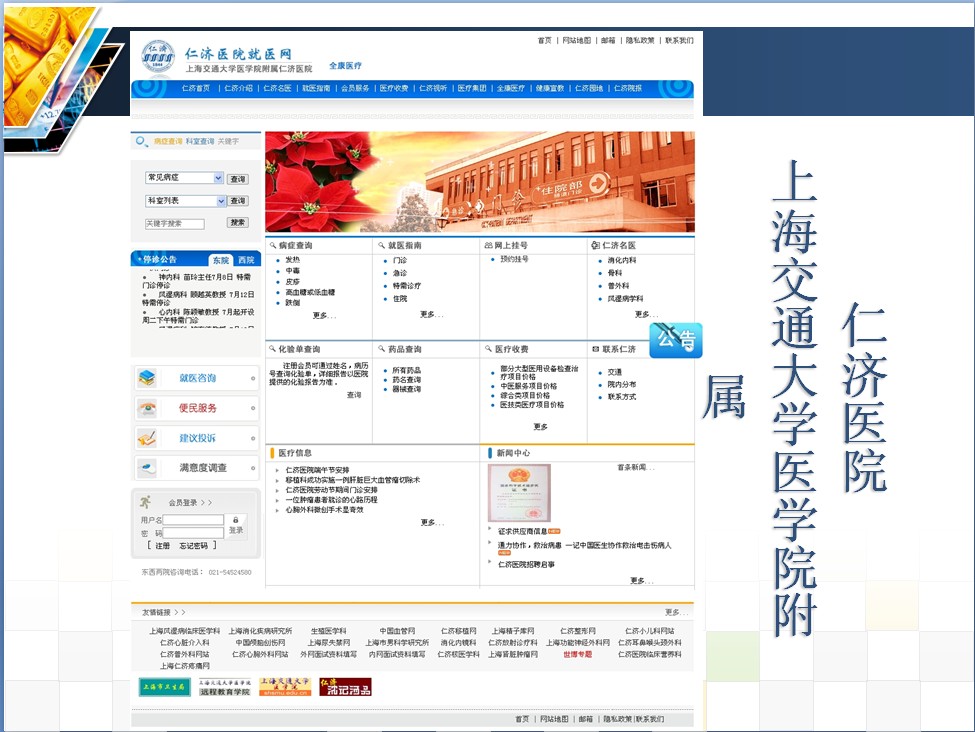Select the 东院 announcement tab
Viewport: 975px width, 732px height.
[220, 260]
